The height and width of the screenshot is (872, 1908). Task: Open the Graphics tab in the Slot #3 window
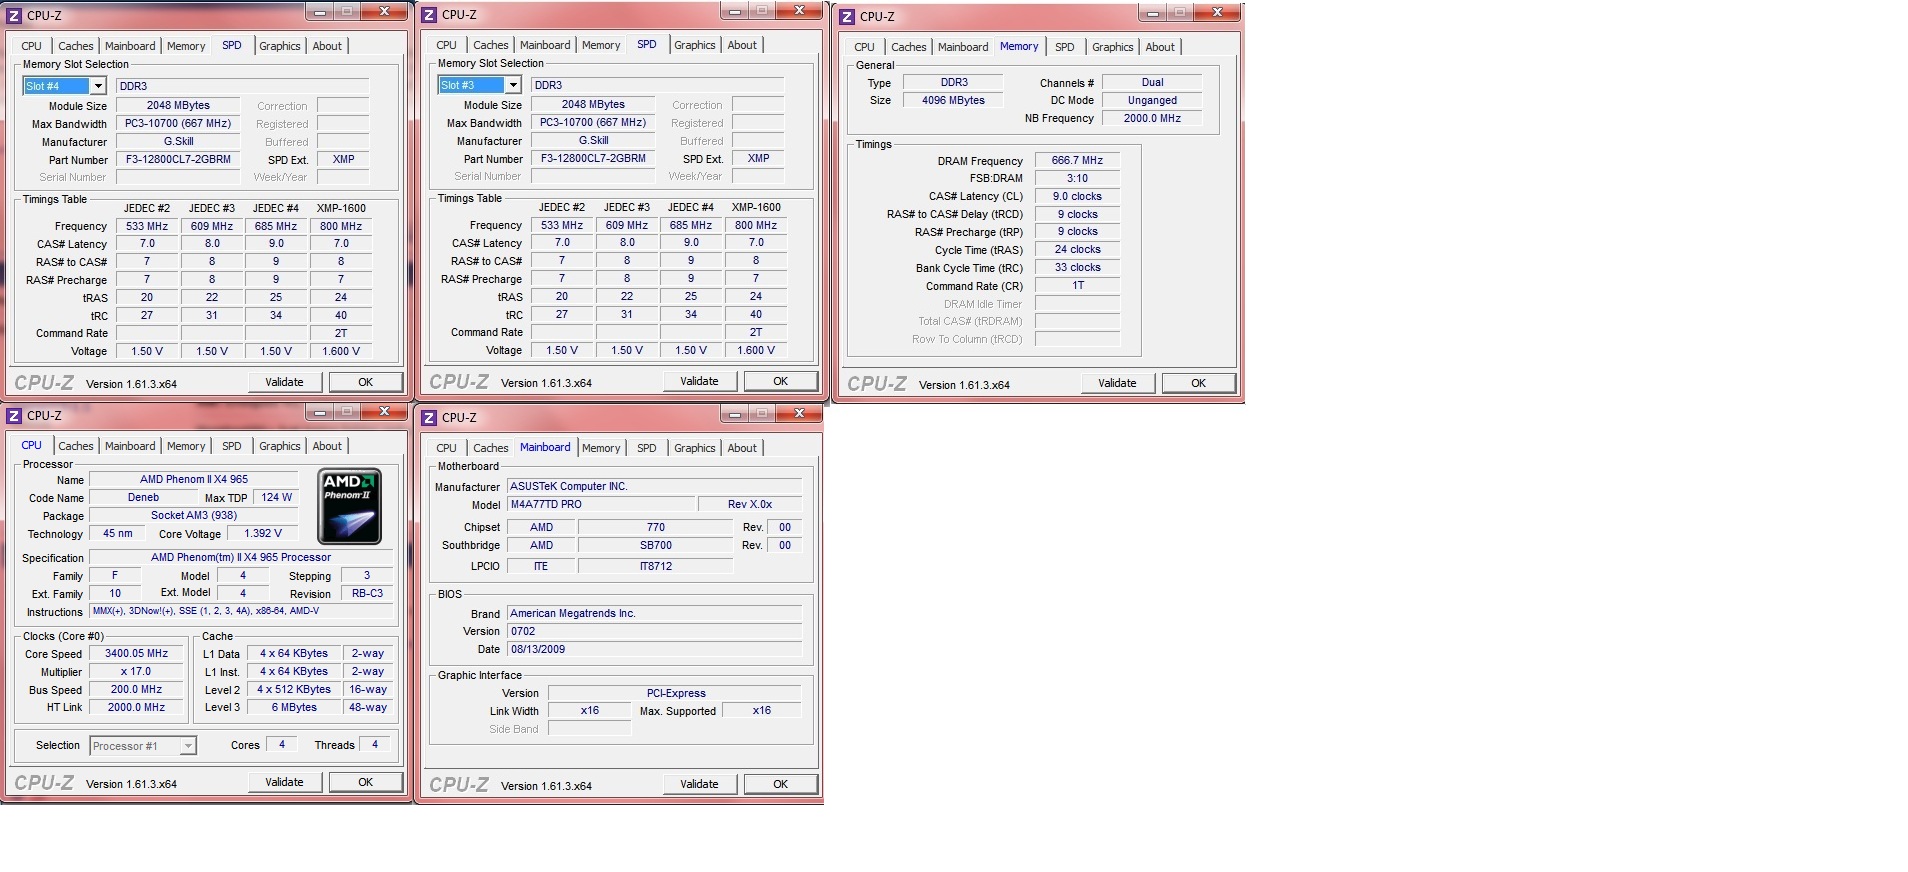coord(695,45)
